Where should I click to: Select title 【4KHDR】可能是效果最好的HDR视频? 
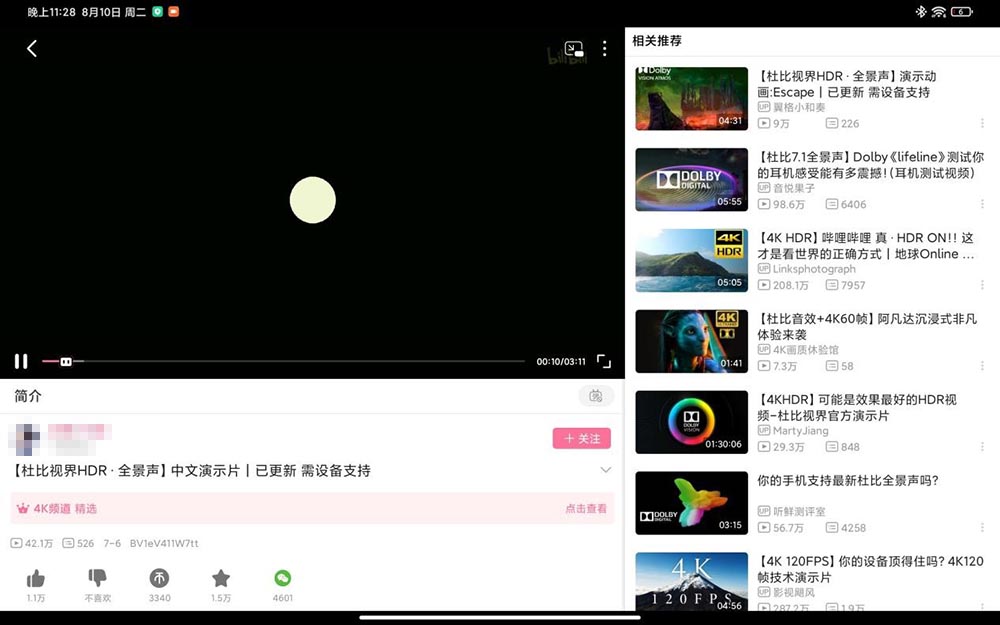pos(857,408)
